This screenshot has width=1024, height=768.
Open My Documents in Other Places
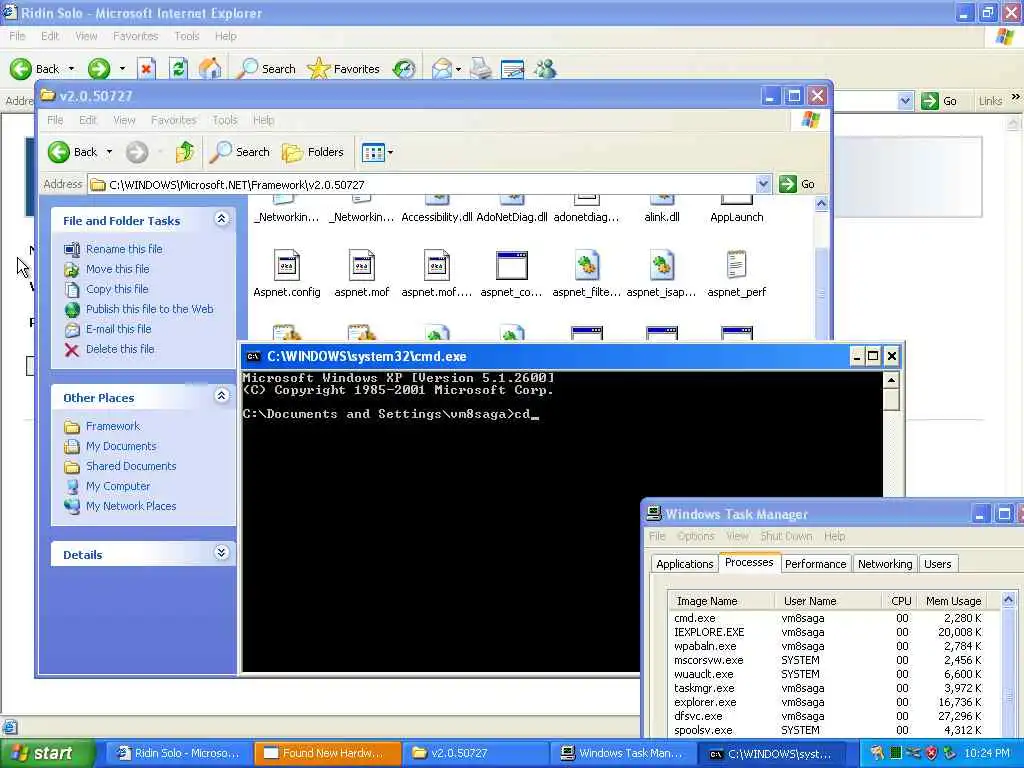[x=121, y=446]
